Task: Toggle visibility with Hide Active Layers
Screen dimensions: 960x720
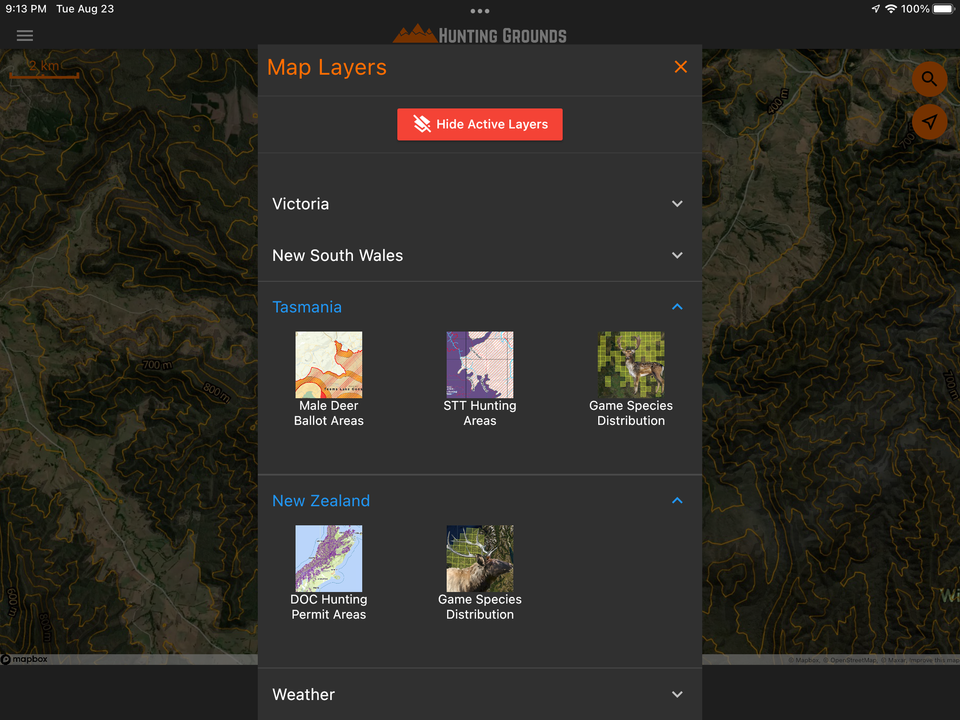Action: pyautogui.click(x=480, y=124)
